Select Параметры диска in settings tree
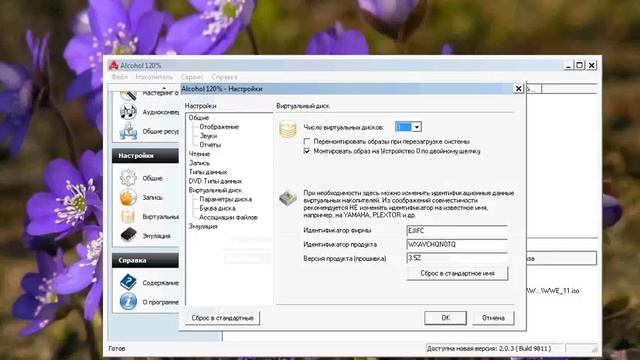640x360 pixels. pyautogui.click(x=225, y=199)
